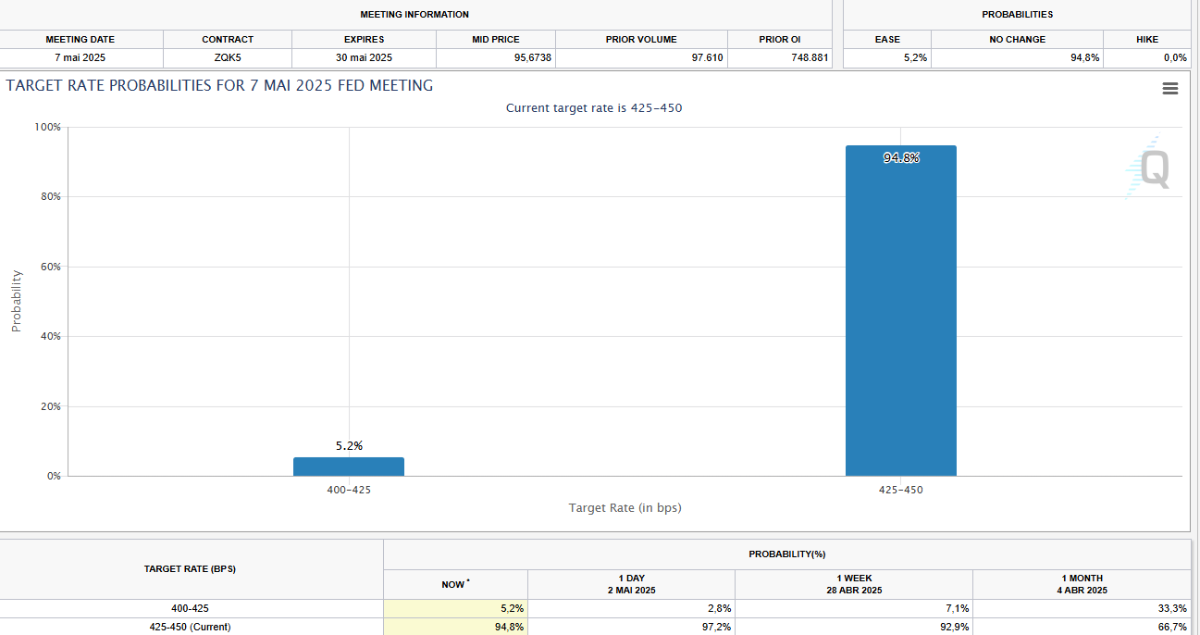Click the HIKE probability header

click(1148, 39)
